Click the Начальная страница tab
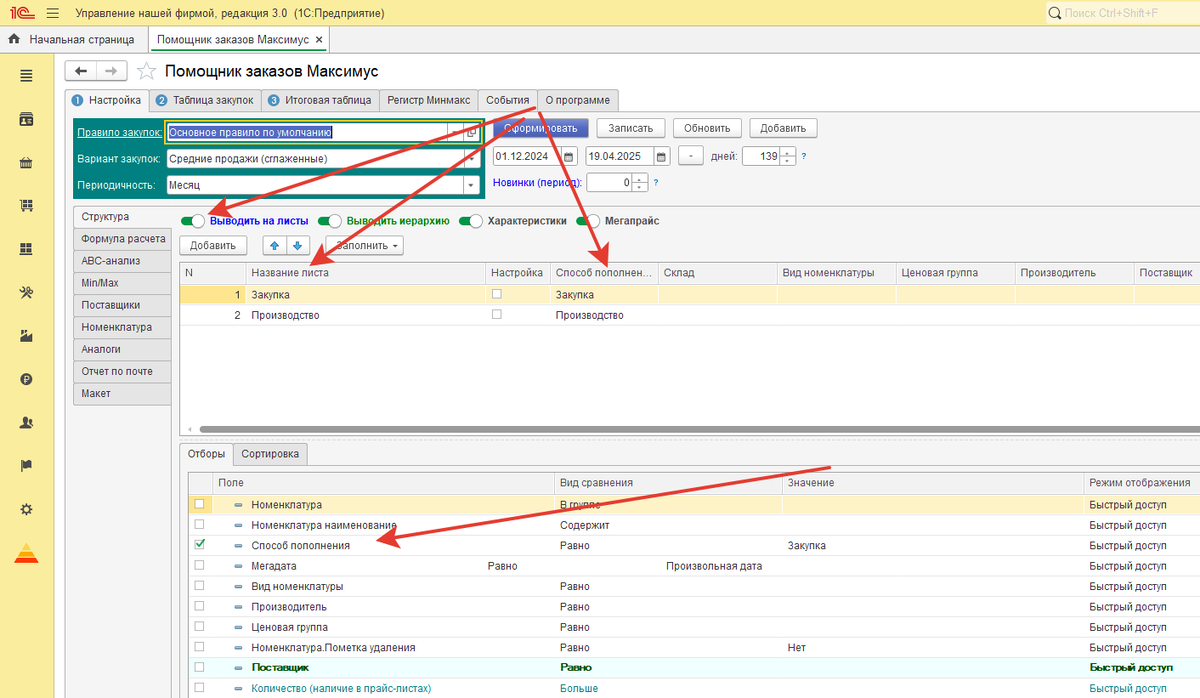Viewport: 1200px width, 698px height. point(73,40)
